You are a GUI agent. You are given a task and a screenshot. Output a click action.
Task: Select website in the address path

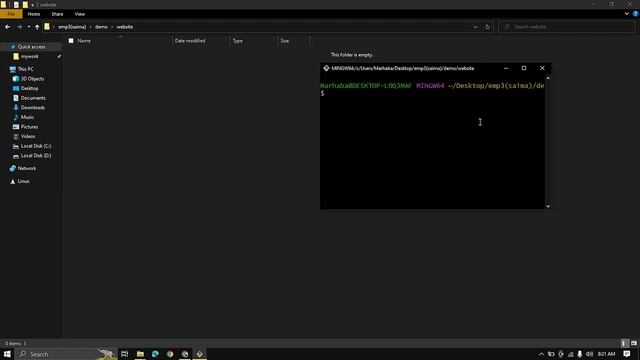point(124,27)
